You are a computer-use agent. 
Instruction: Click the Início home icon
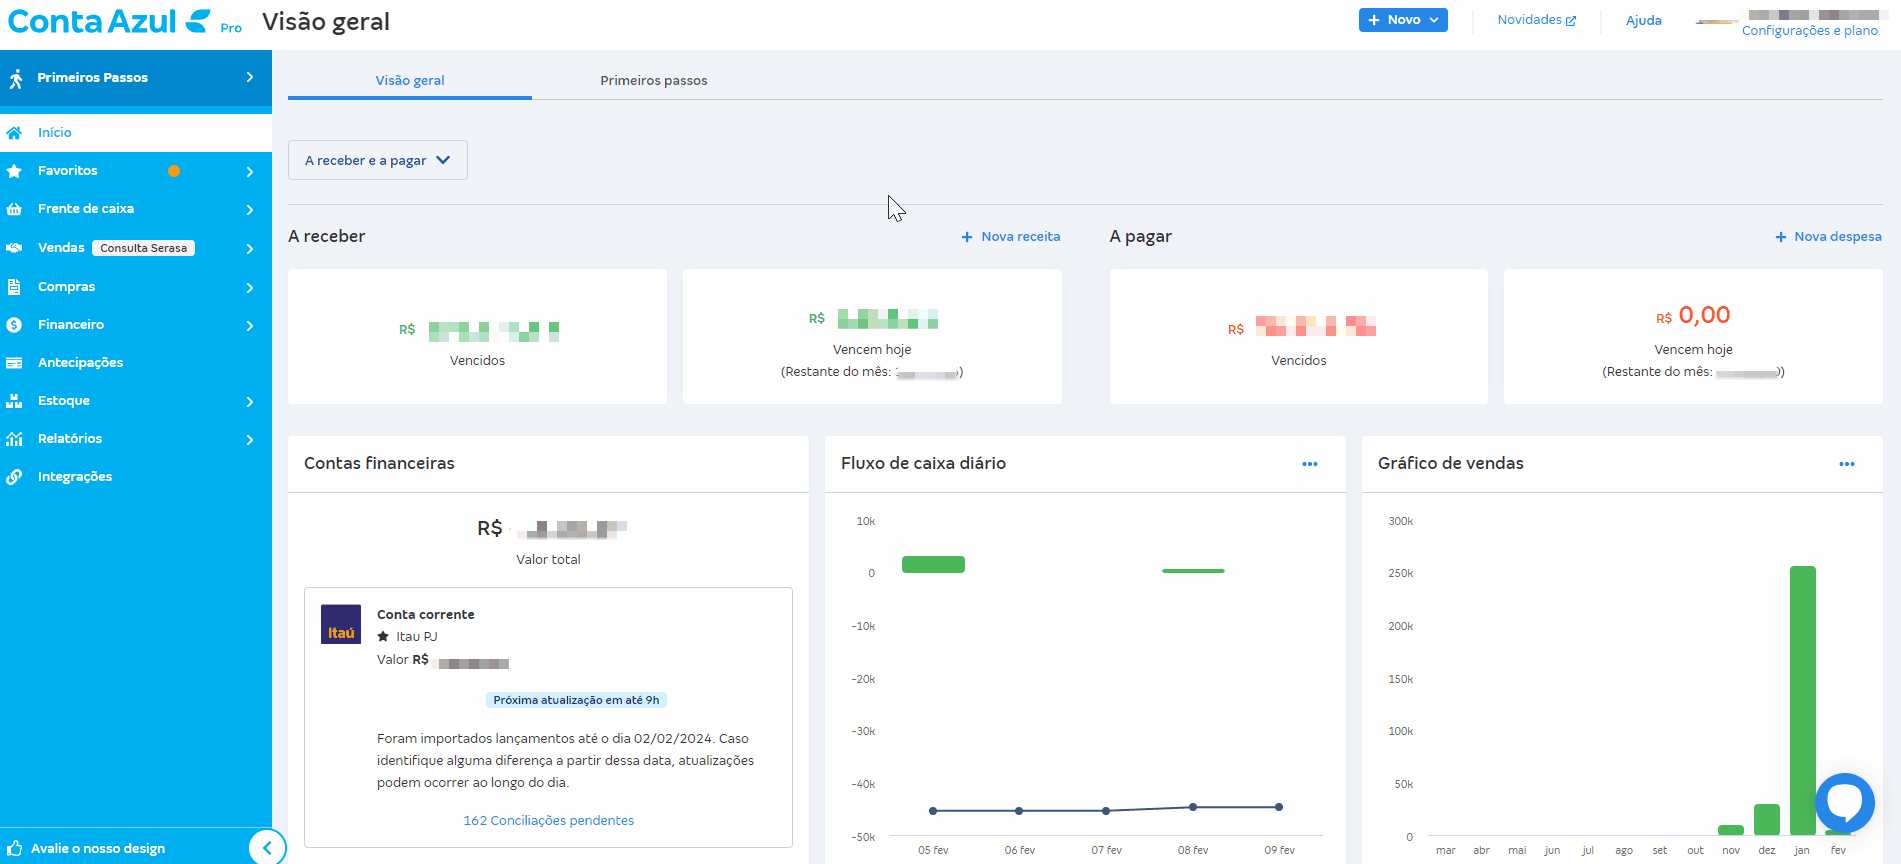(14, 133)
